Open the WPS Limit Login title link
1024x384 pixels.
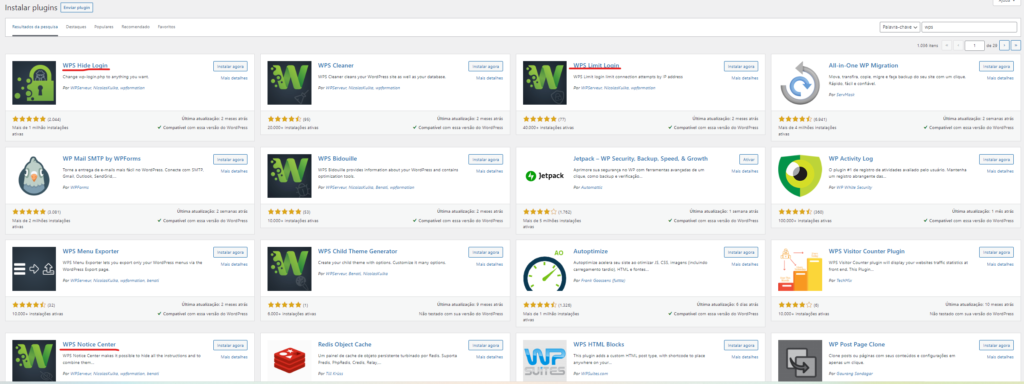(x=596, y=65)
